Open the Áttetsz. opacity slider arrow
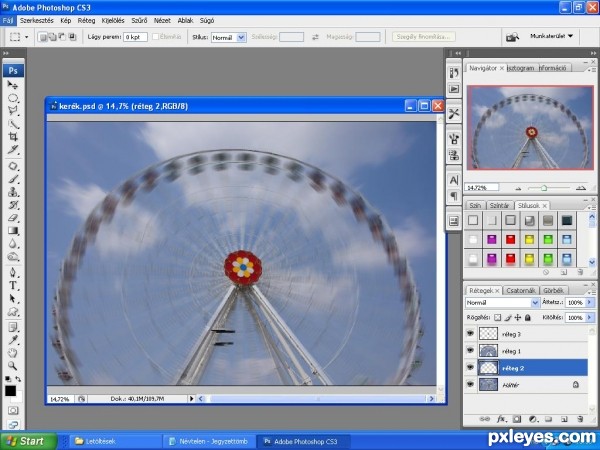This screenshot has height=450, width=600. pos(590,302)
